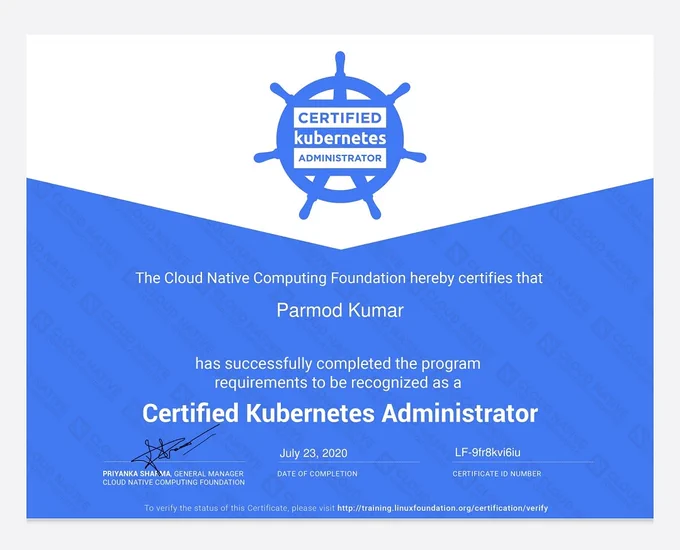Image resolution: width=680 pixels, height=550 pixels.
Task: Click the Certified Kubernetes Administrator wheel logo
Action: click(340, 136)
